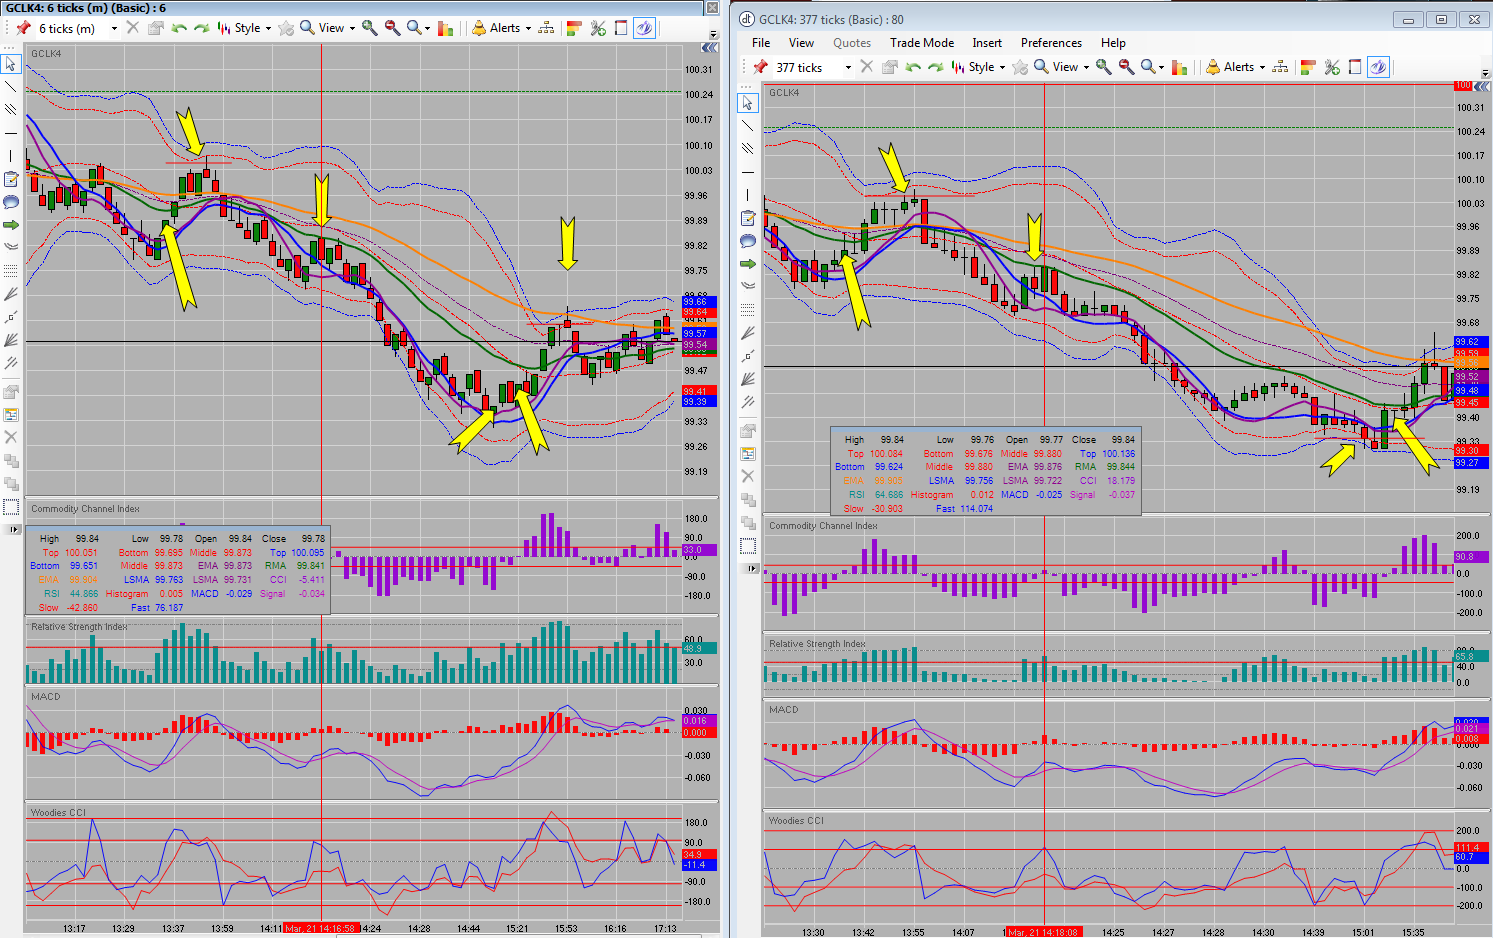Toggle the highlighted swirl button in the 377 ticks toolbar
This screenshot has width=1493, height=938.
[1378, 67]
